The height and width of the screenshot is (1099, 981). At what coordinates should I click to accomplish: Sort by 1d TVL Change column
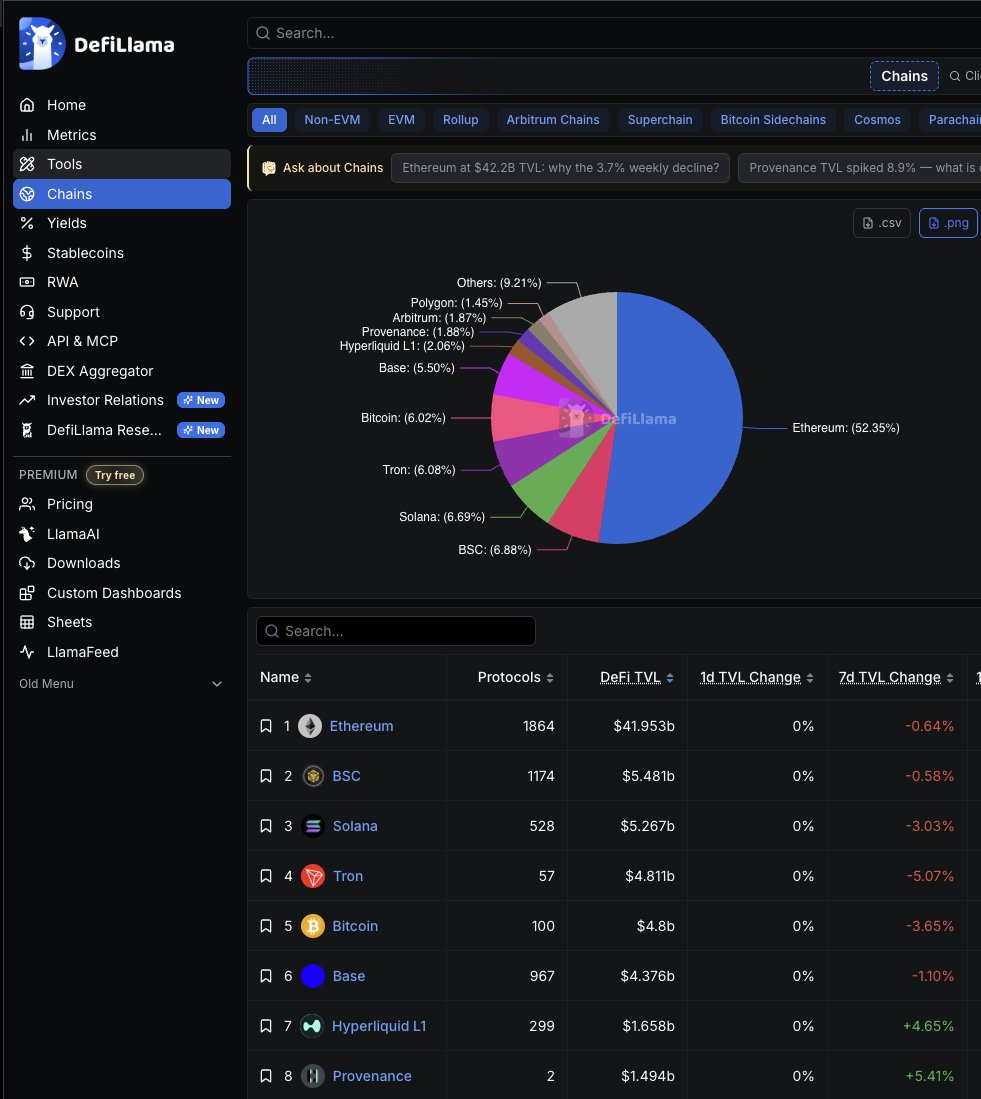(x=756, y=677)
